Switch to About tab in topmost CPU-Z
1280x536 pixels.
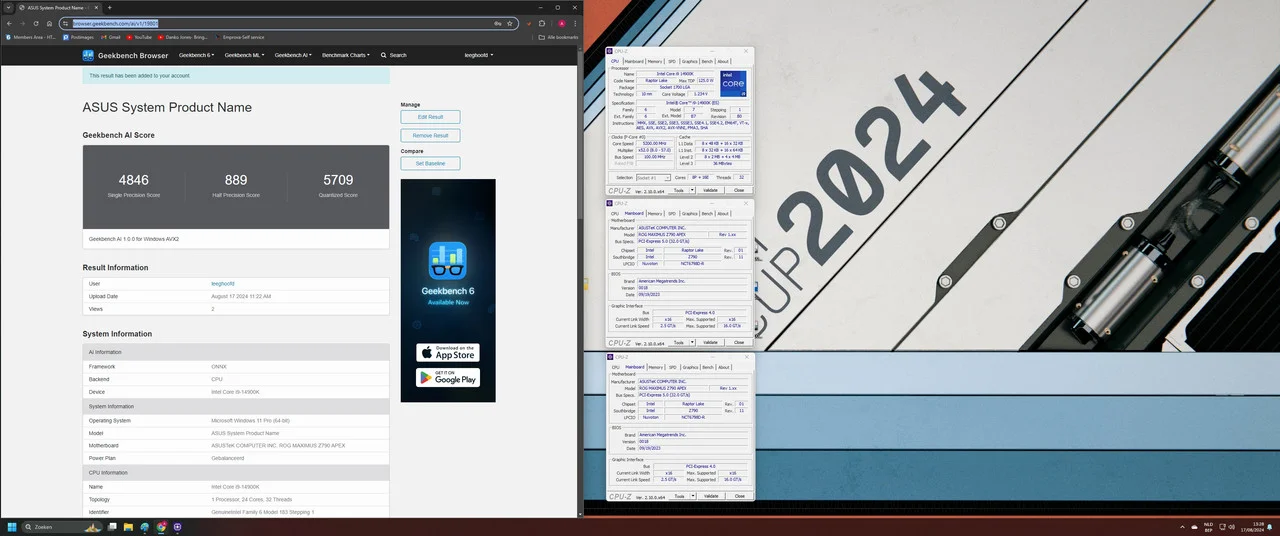coord(723,62)
